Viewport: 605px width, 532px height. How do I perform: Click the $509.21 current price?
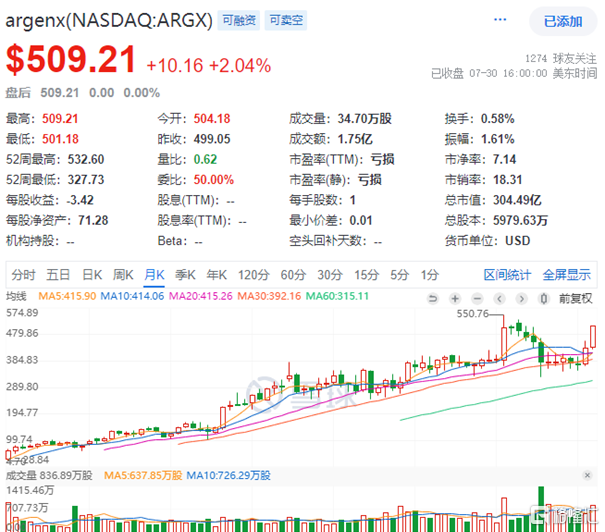[x=71, y=59]
